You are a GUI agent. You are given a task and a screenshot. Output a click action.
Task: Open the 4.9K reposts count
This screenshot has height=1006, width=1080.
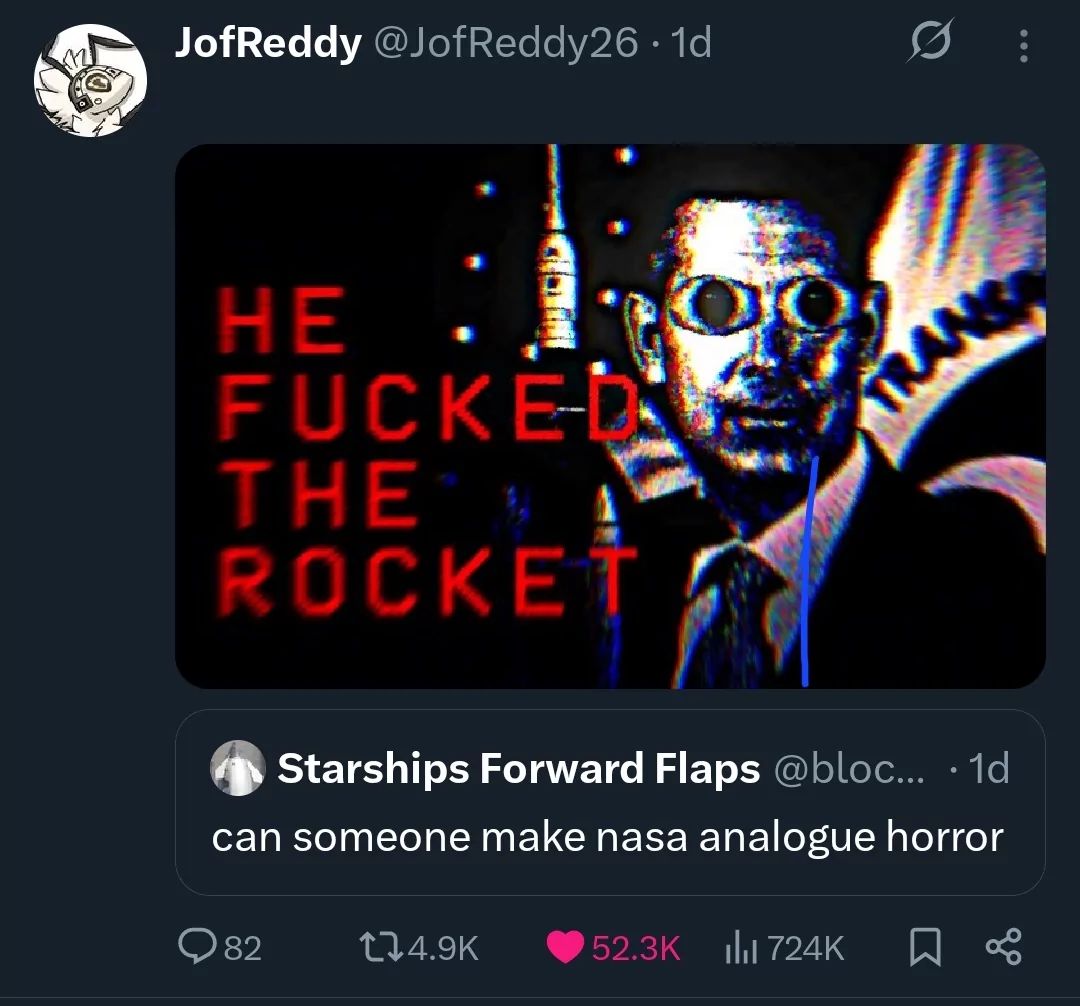pyautogui.click(x=443, y=948)
